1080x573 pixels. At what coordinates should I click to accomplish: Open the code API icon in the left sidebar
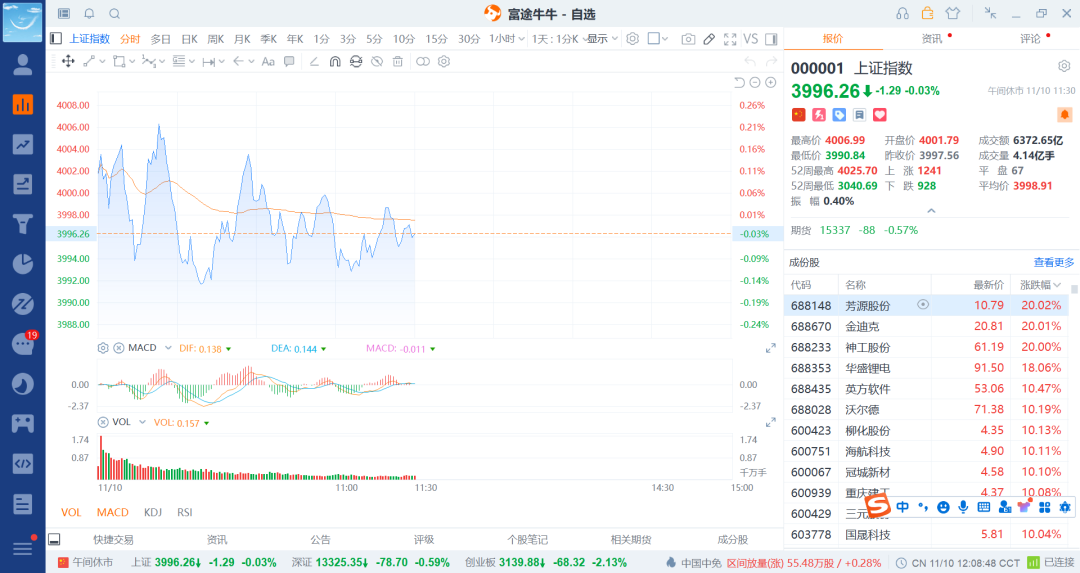point(23,463)
